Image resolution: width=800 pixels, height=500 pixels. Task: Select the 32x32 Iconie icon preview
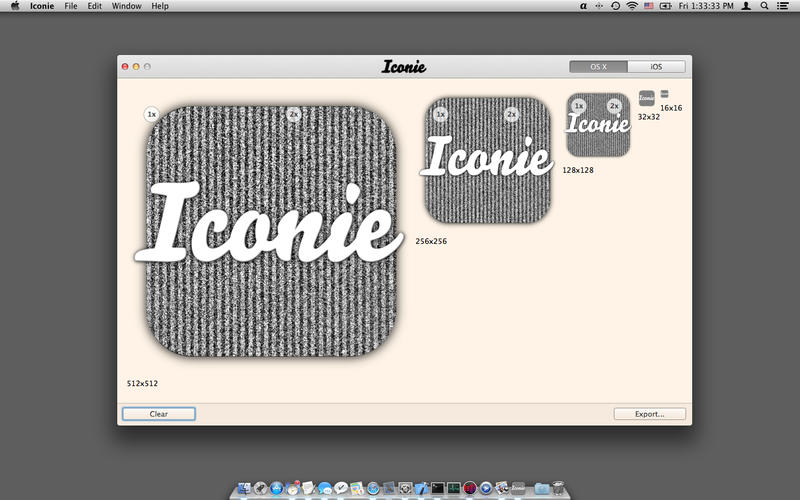(x=646, y=98)
